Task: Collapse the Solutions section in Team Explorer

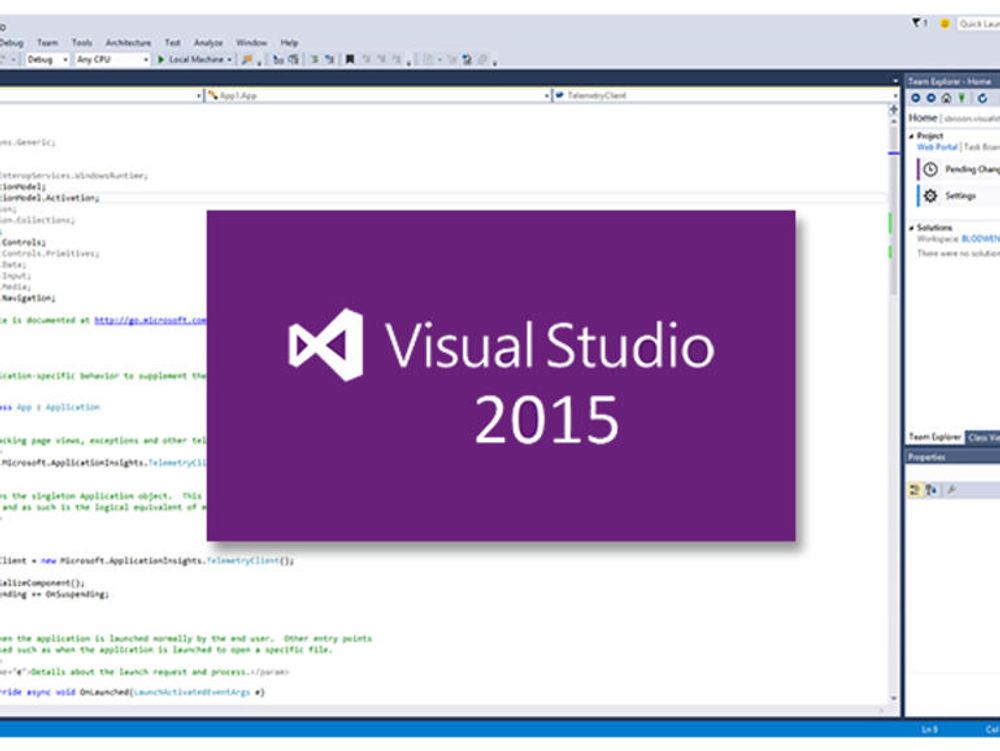Action: (911, 228)
